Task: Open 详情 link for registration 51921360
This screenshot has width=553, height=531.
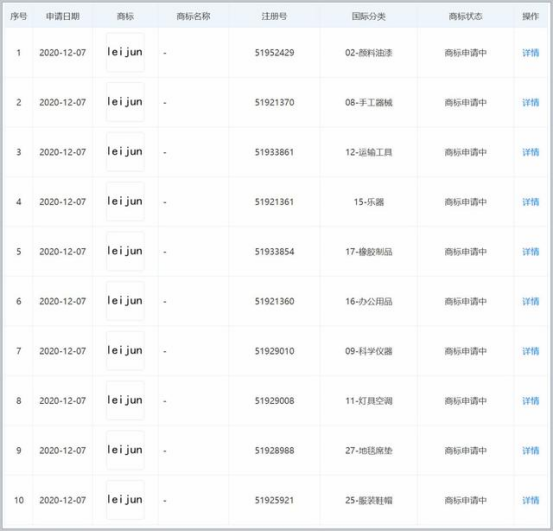Action: [530, 301]
